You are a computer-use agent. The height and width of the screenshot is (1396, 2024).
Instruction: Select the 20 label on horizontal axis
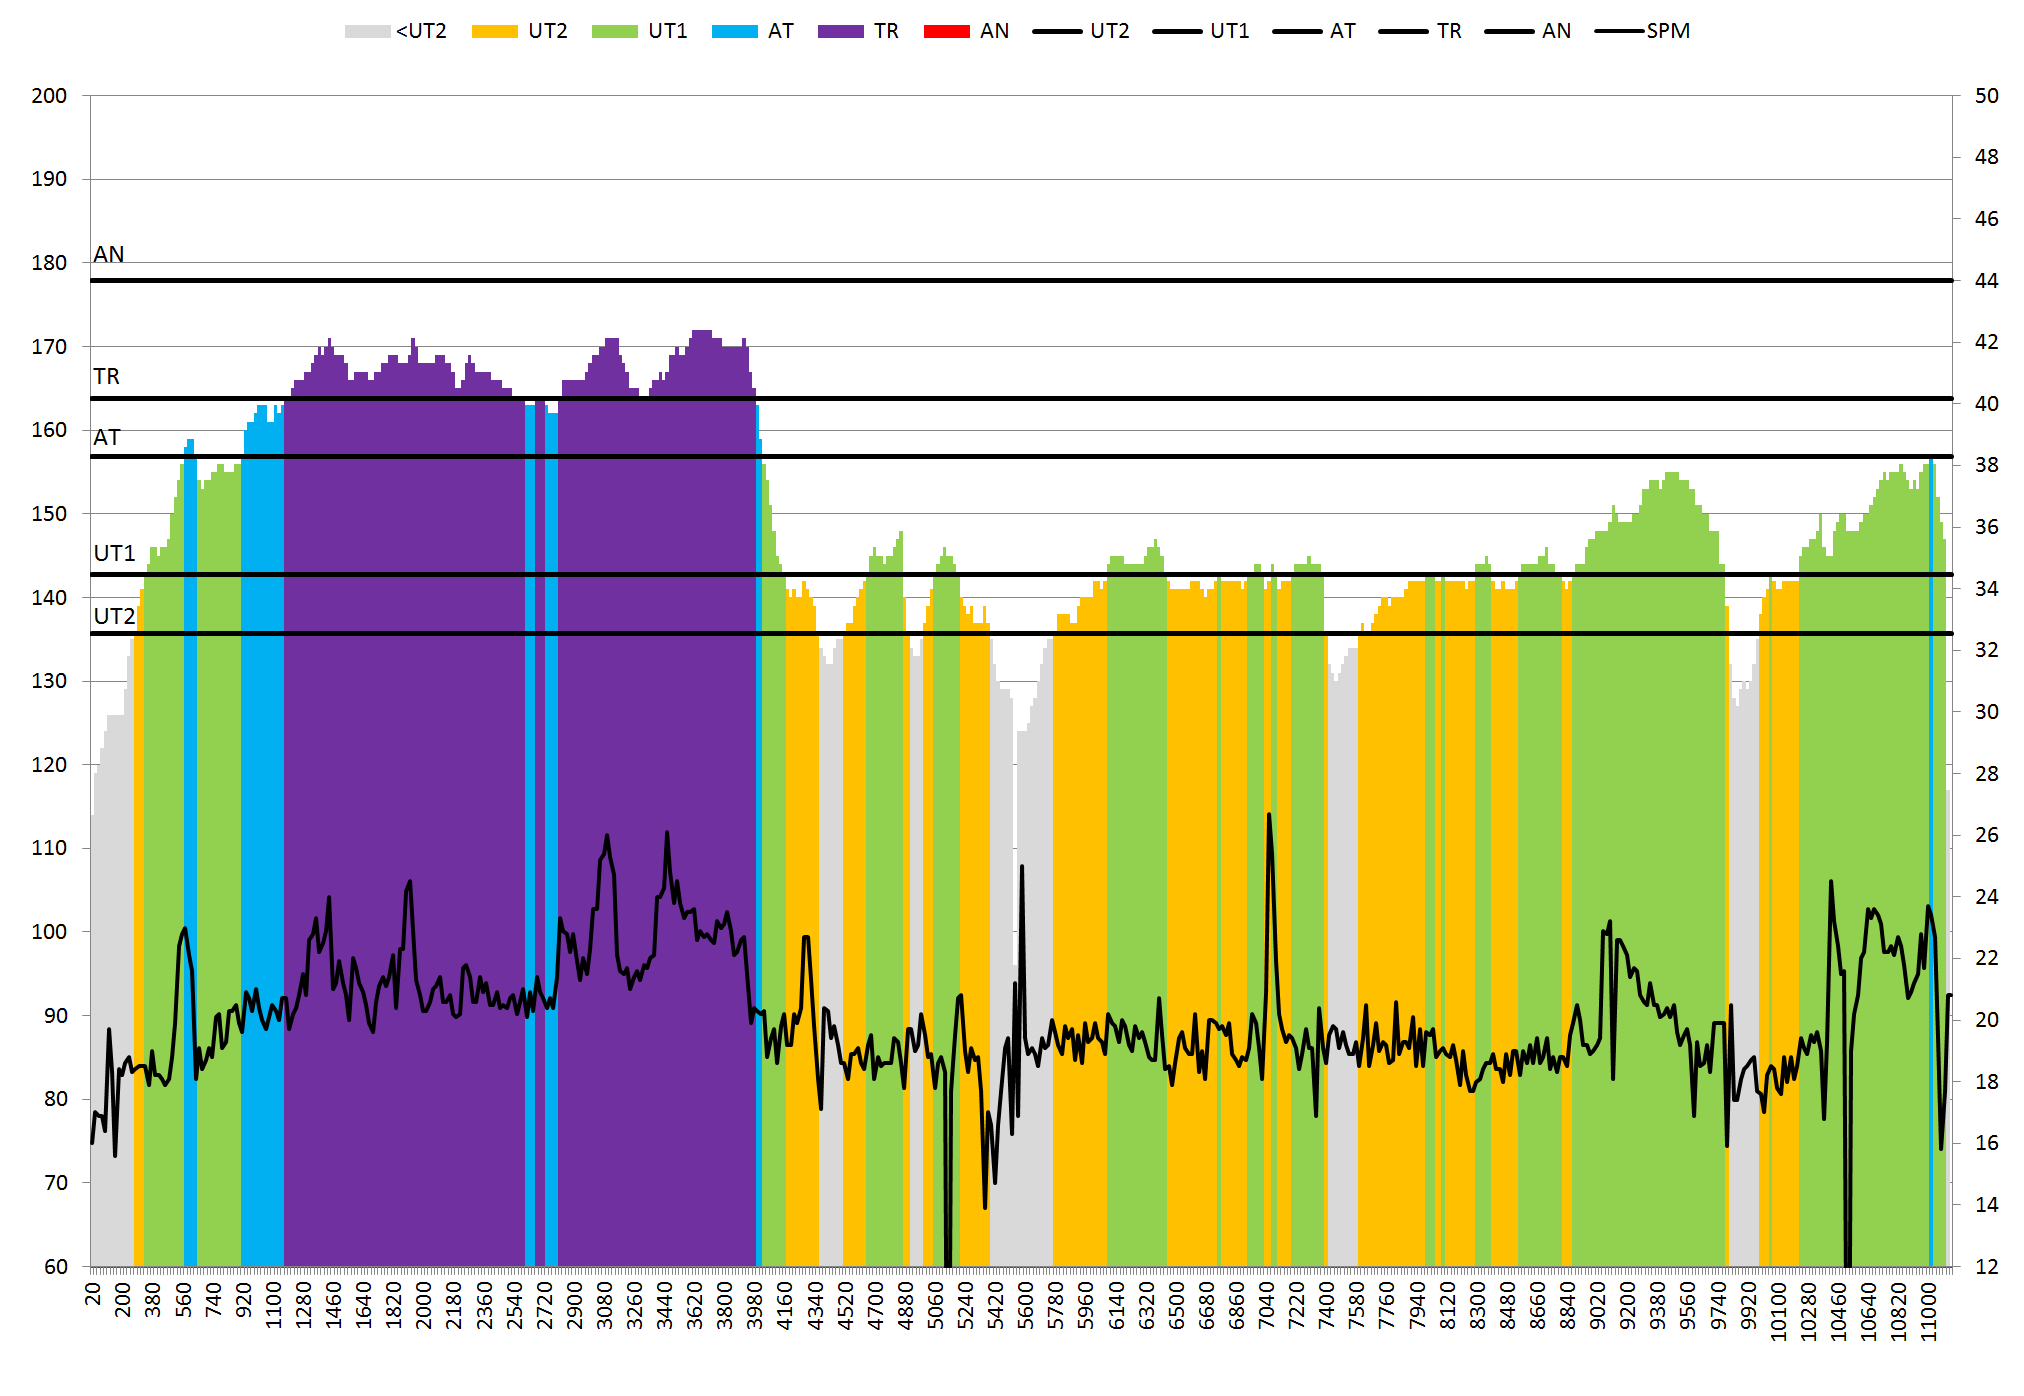point(93,1295)
